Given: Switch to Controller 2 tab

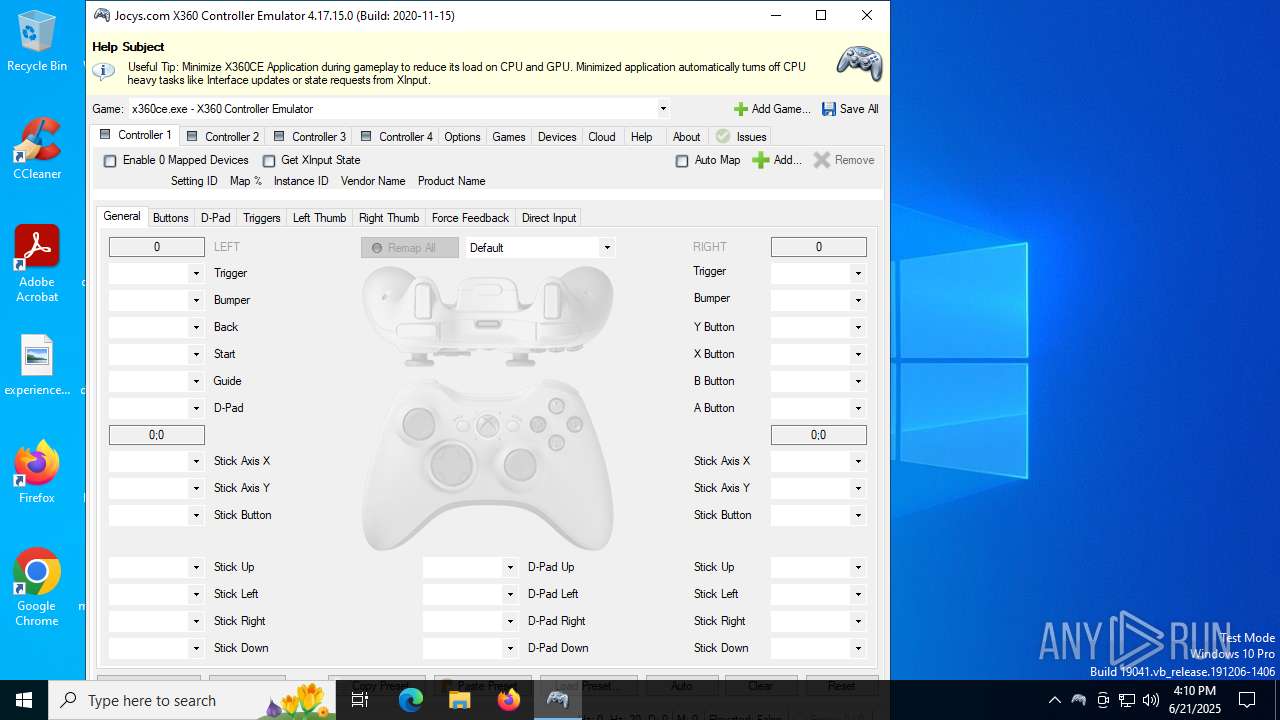Looking at the screenshot, I should (x=222, y=137).
